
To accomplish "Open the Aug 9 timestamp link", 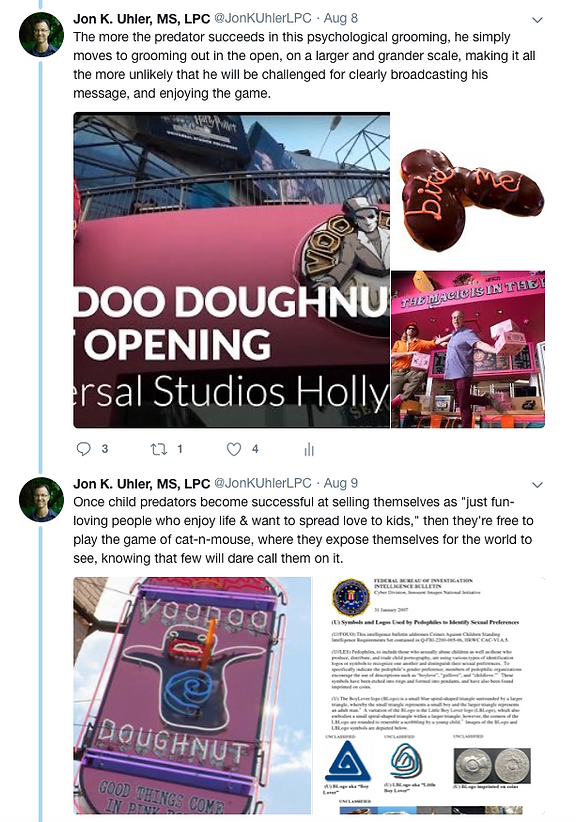I will [341, 483].
